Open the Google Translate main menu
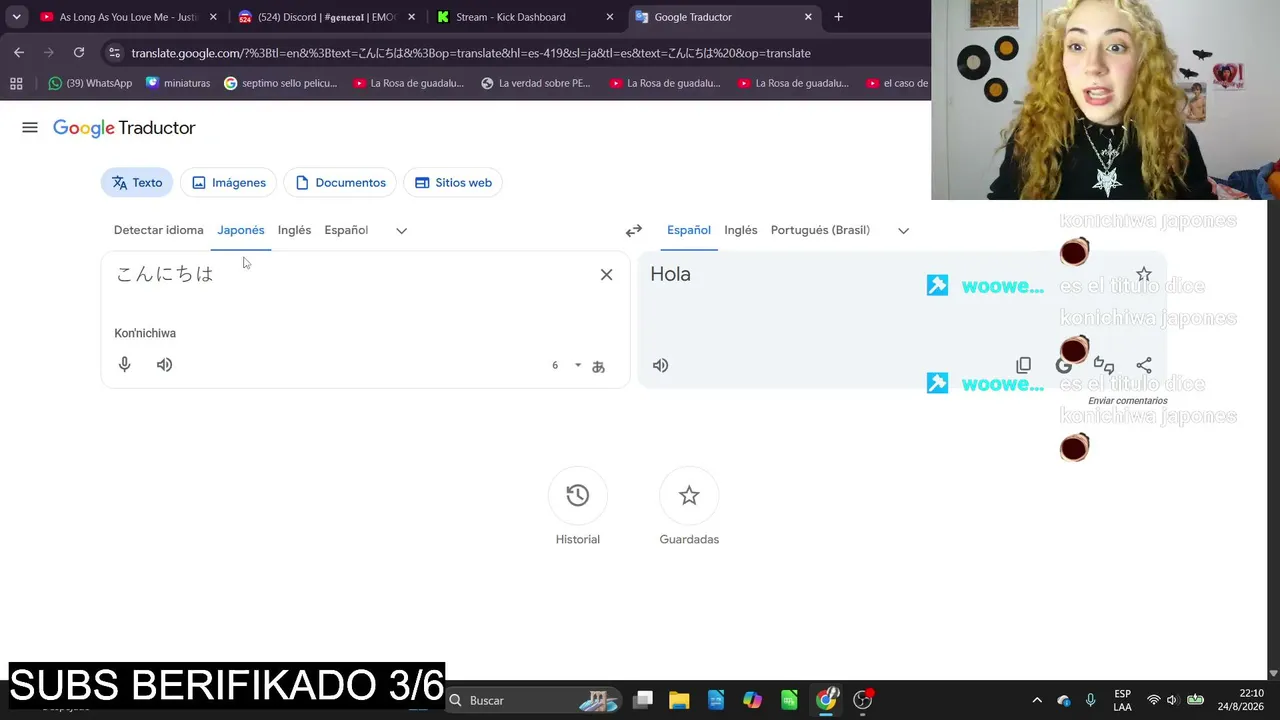Viewport: 1280px width, 720px height. click(x=30, y=128)
